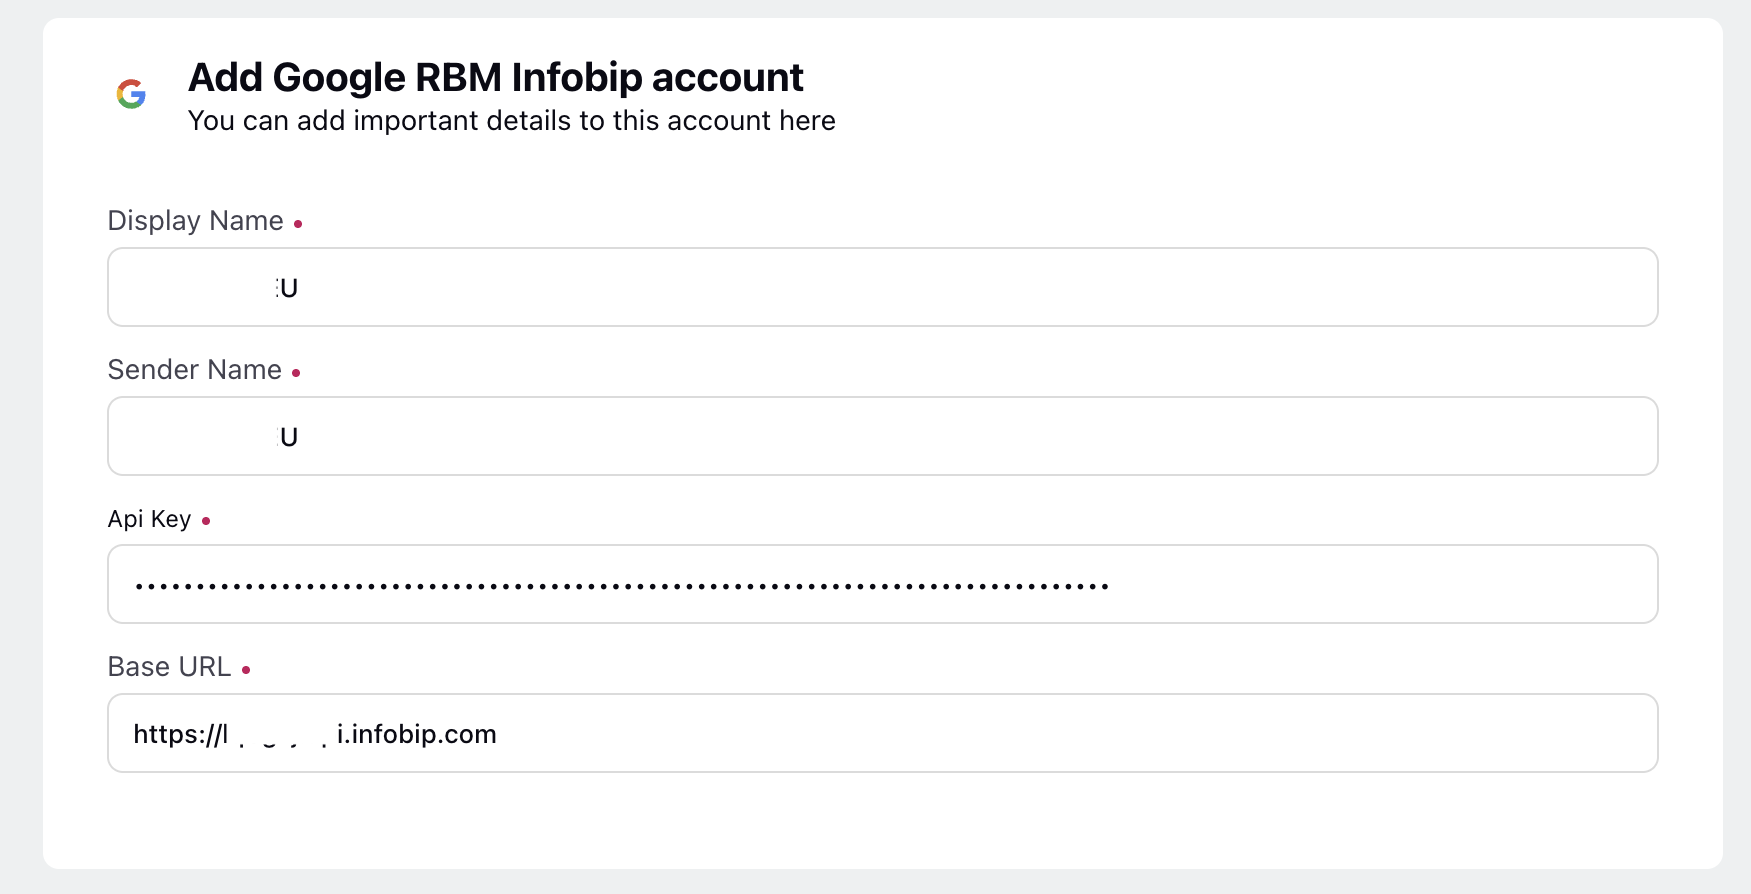Screen dimensions: 1751x894
Task: Click the 'U' text inside Display Name field
Action: pos(289,288)
